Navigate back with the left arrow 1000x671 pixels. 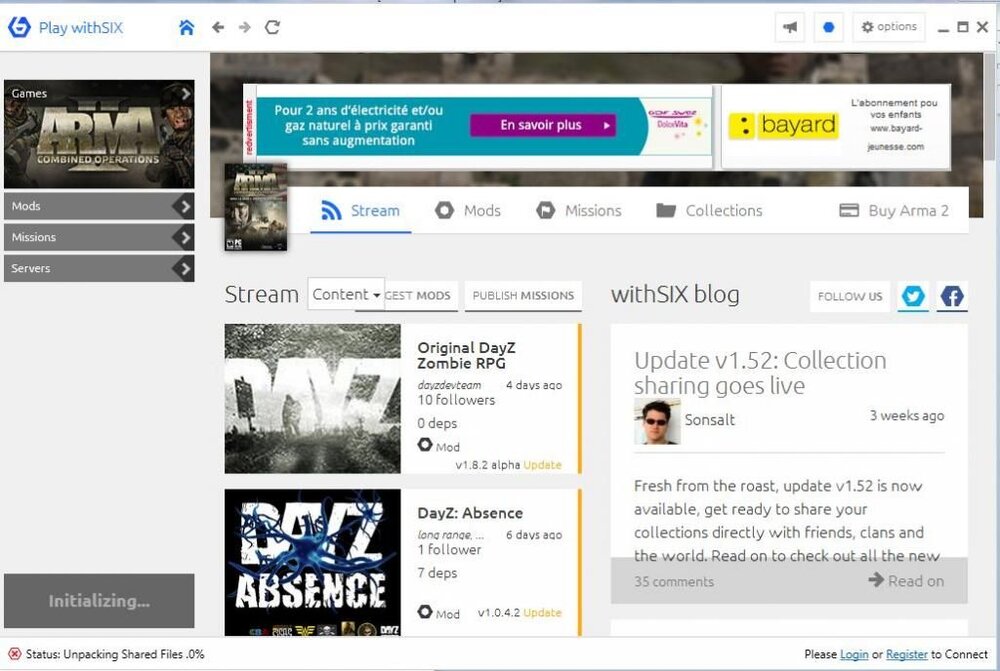[x=218, y=27]
